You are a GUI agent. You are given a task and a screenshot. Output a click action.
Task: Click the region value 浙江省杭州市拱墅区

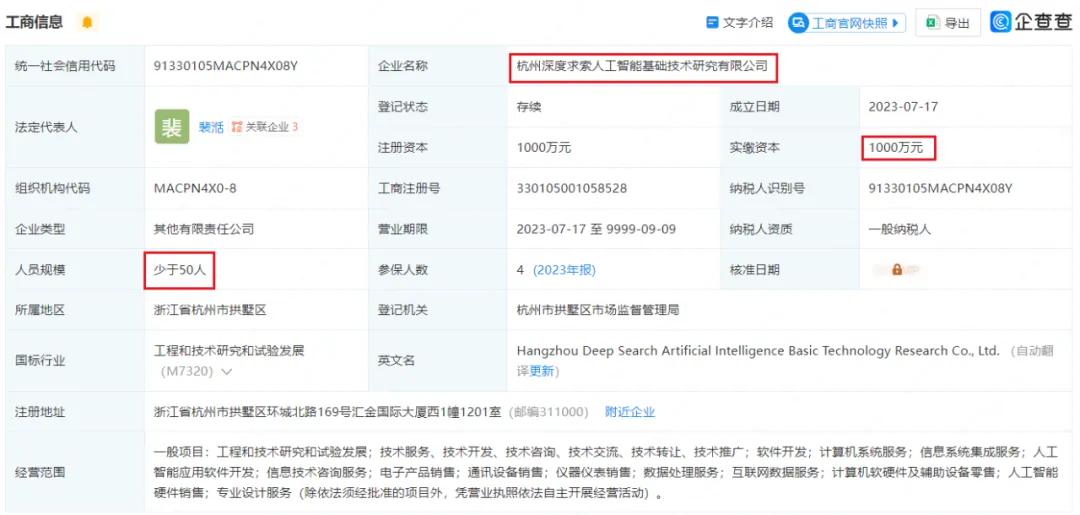(x=210, y=311)
